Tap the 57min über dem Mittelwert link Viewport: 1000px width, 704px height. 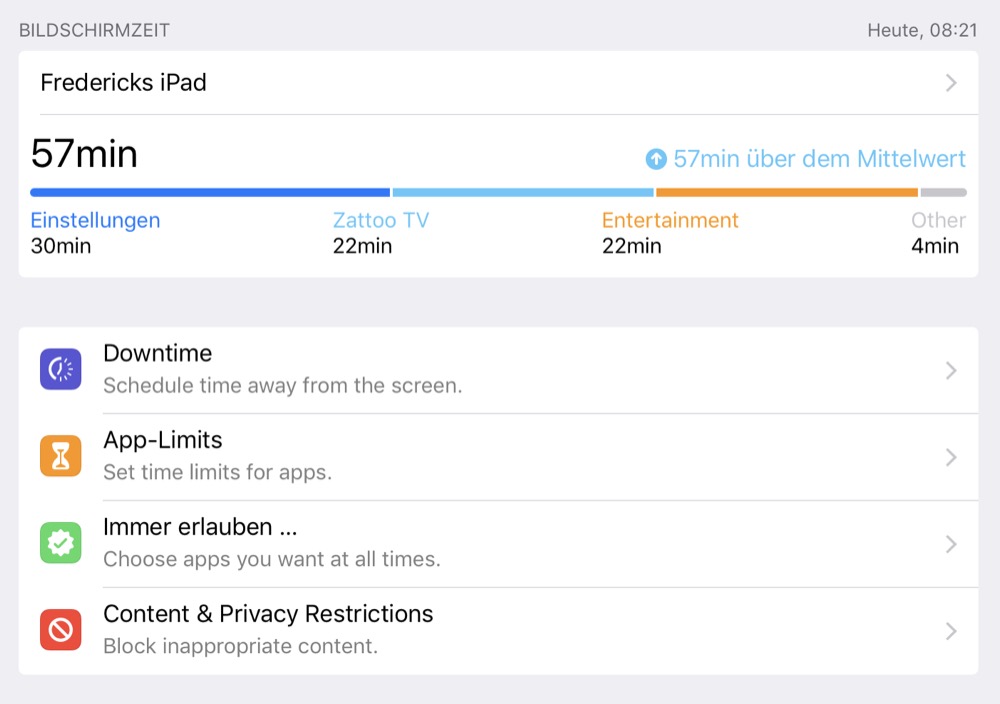coord(818,159)
